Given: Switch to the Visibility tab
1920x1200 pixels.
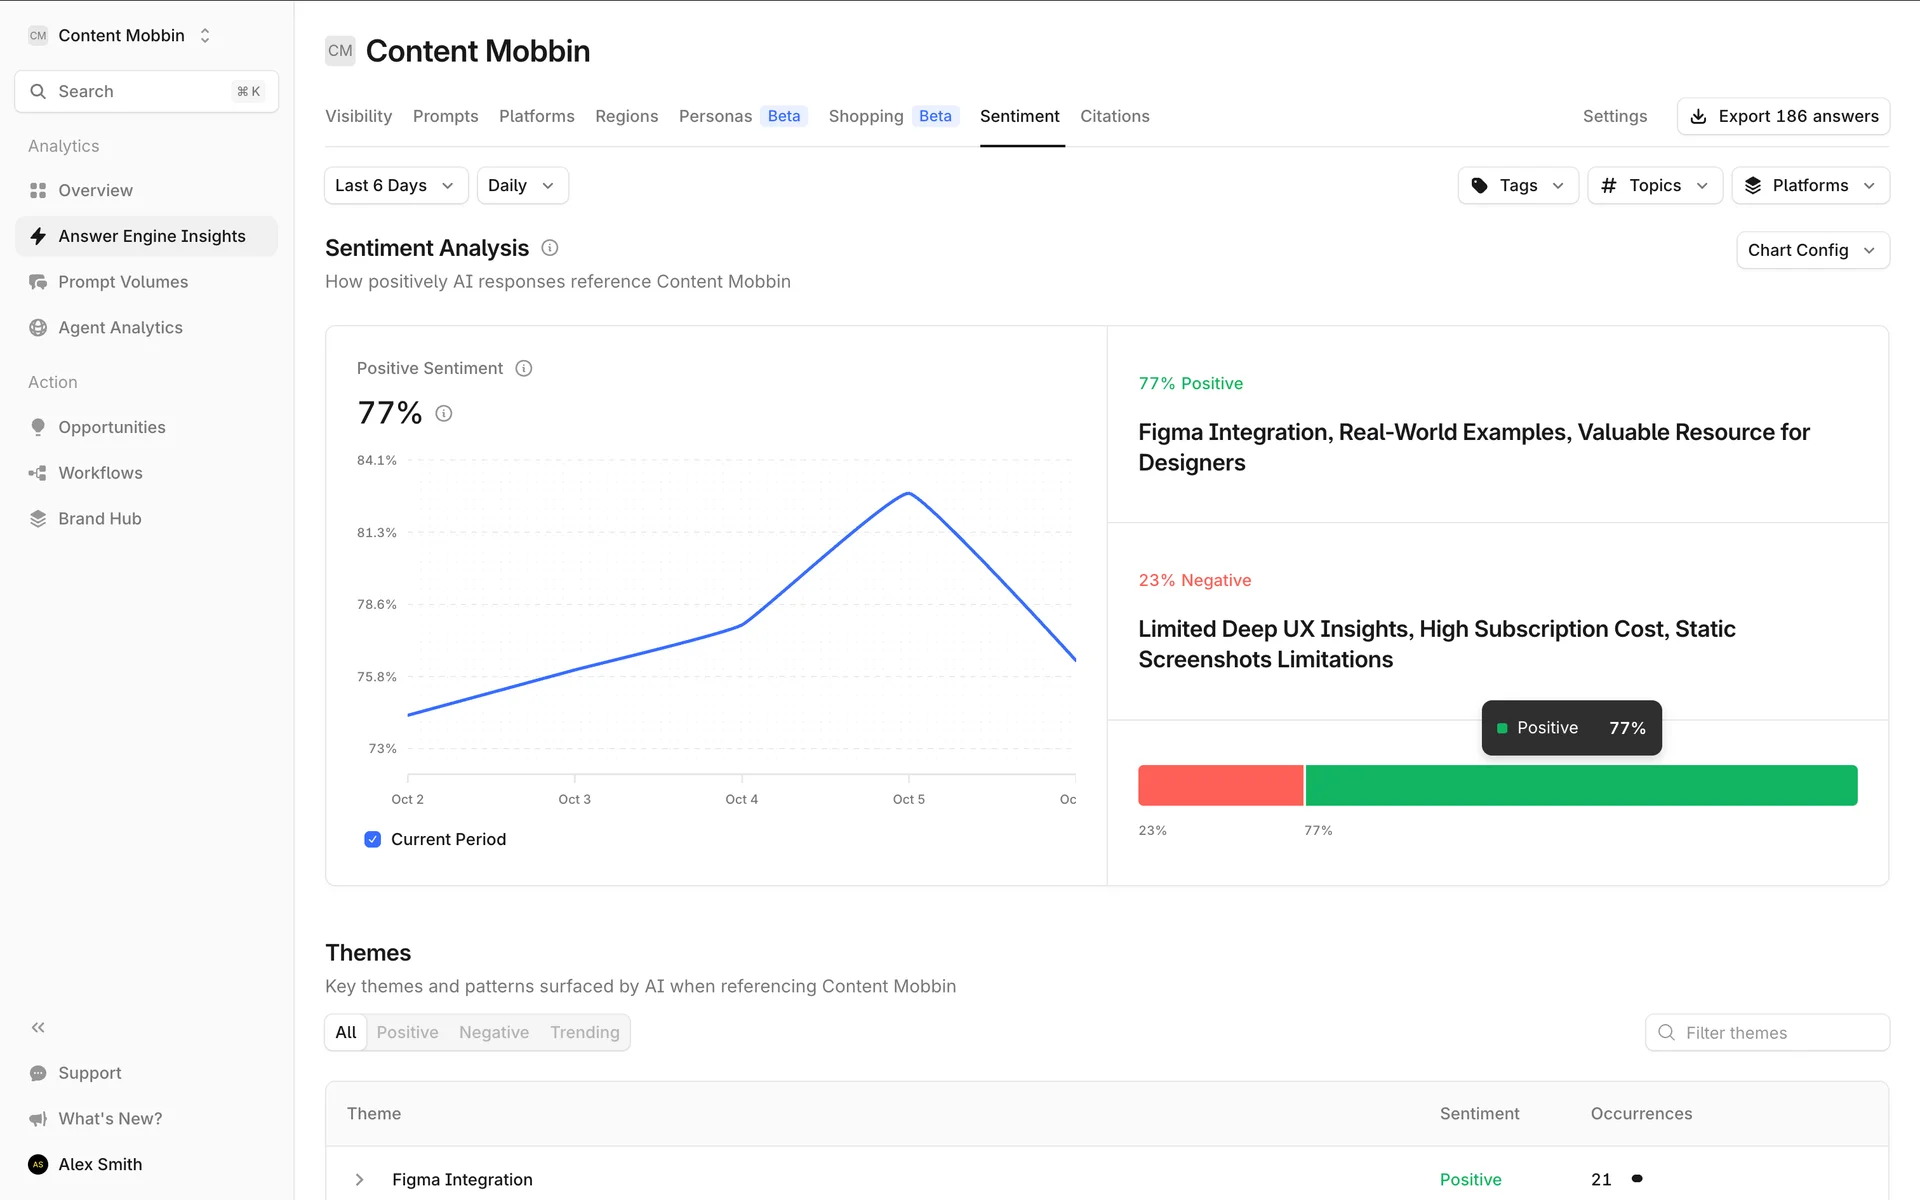Looking at the screenshot, I should tap(358, 116).
